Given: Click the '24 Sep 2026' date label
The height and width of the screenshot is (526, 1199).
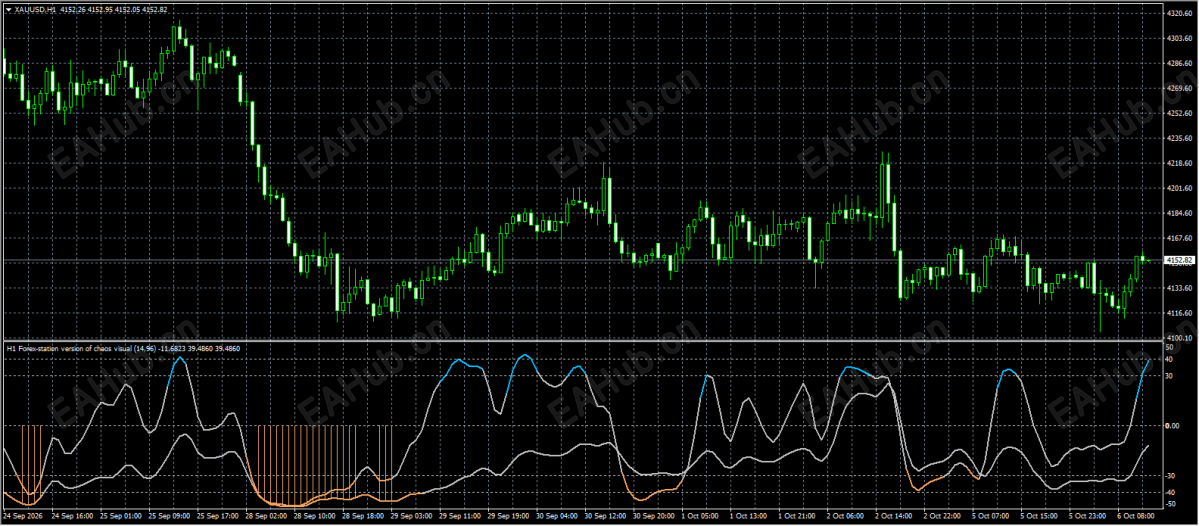Looking at the screenshot, I should tap(22, 516).
